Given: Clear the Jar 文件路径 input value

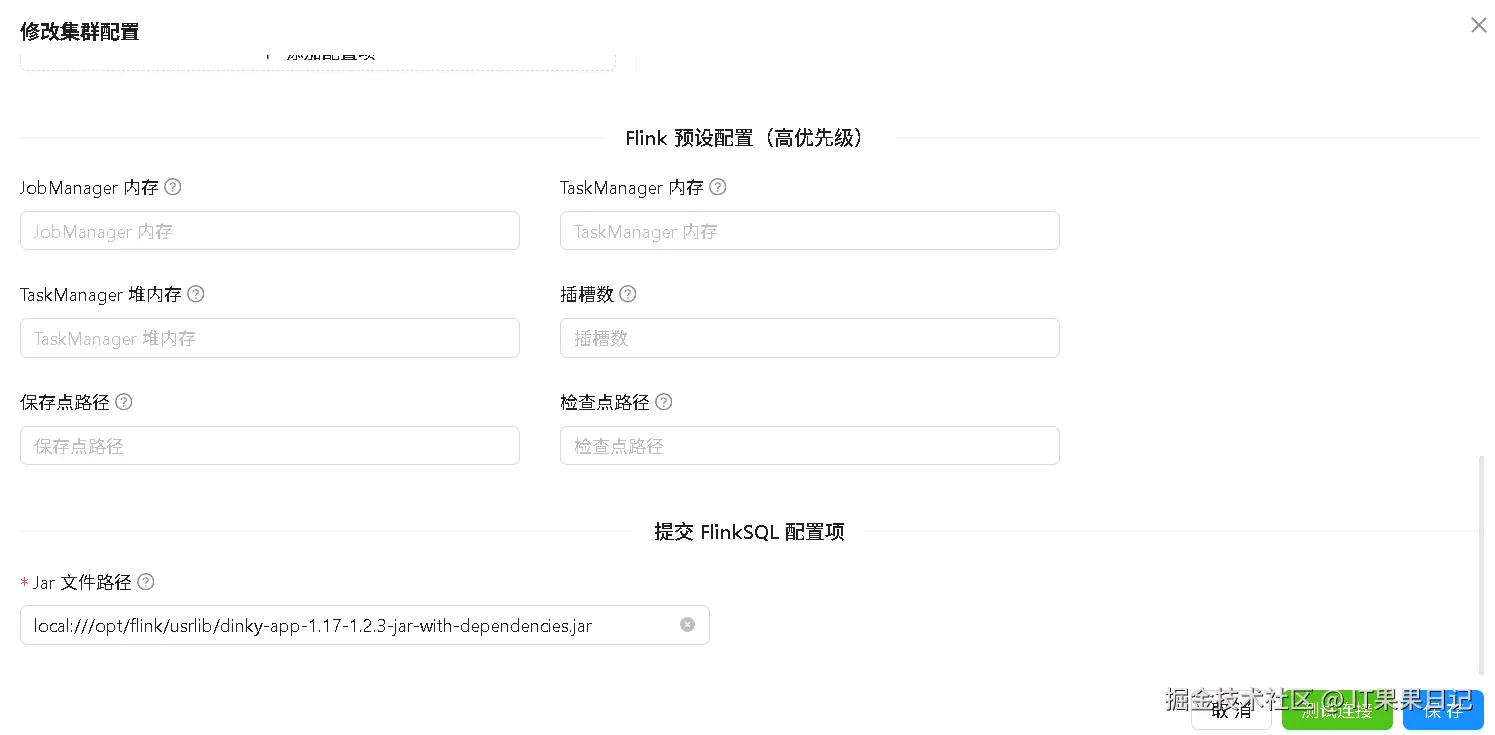Looking at the screenshot, I should [x=687, y=625].
